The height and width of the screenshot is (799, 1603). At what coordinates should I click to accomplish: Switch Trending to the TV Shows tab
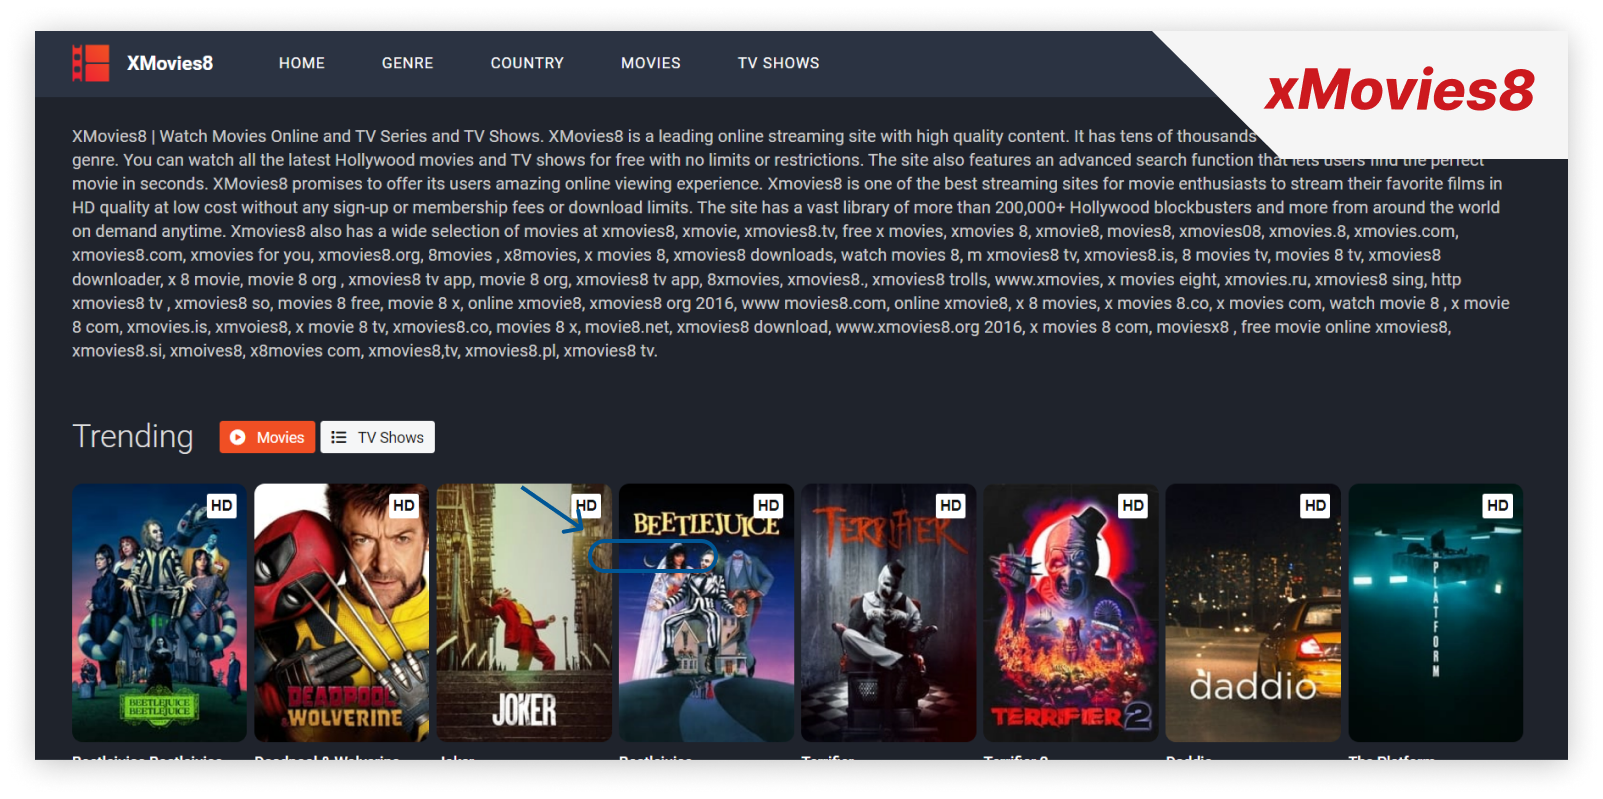pyautogui.click(x=378, y=437)
